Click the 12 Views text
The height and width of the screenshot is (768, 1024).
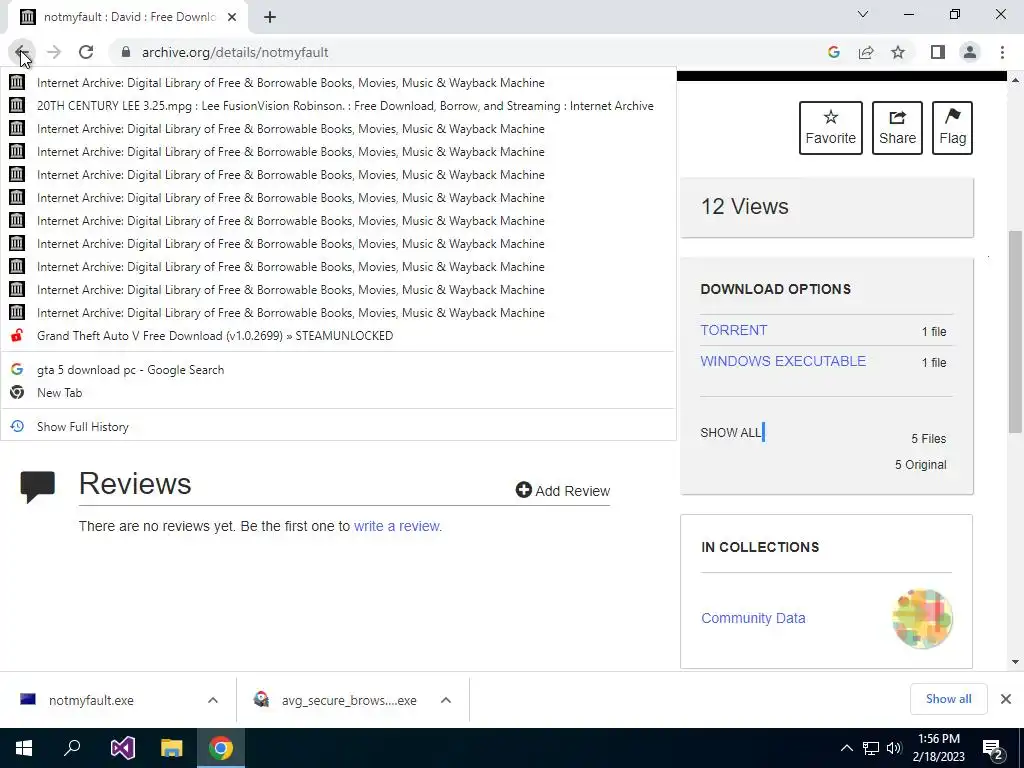click(x=744, y=206)
